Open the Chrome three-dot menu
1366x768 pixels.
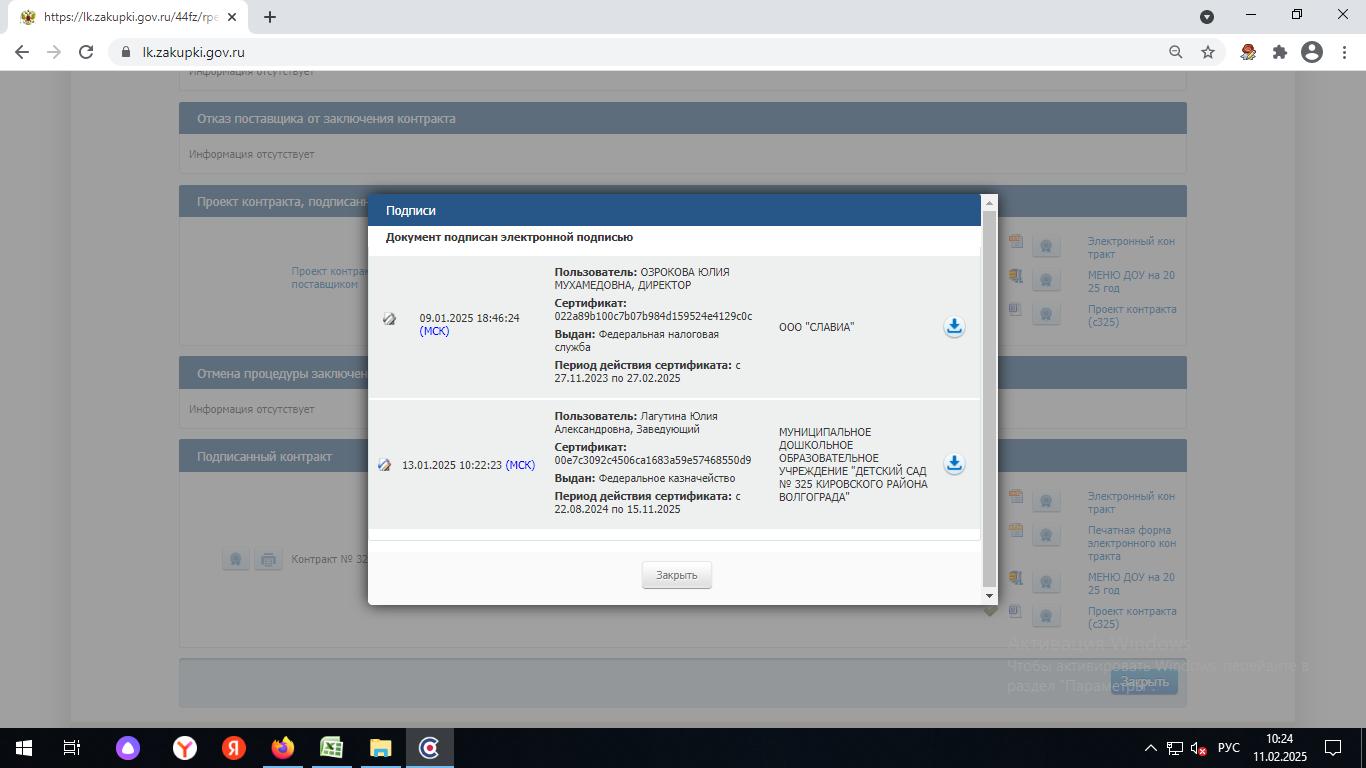(x=1343, y=52)
